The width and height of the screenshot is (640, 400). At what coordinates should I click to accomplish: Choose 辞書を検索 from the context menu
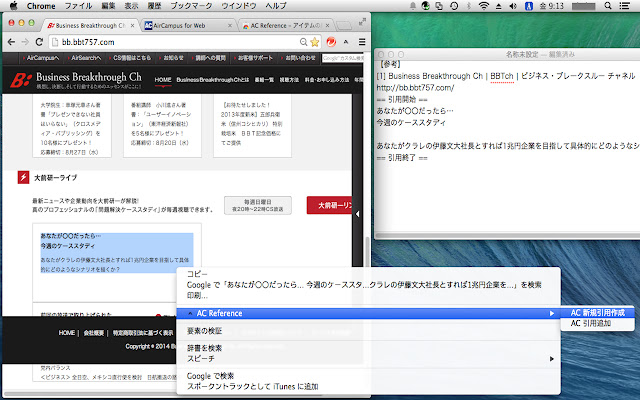click(x=368, y=348)
